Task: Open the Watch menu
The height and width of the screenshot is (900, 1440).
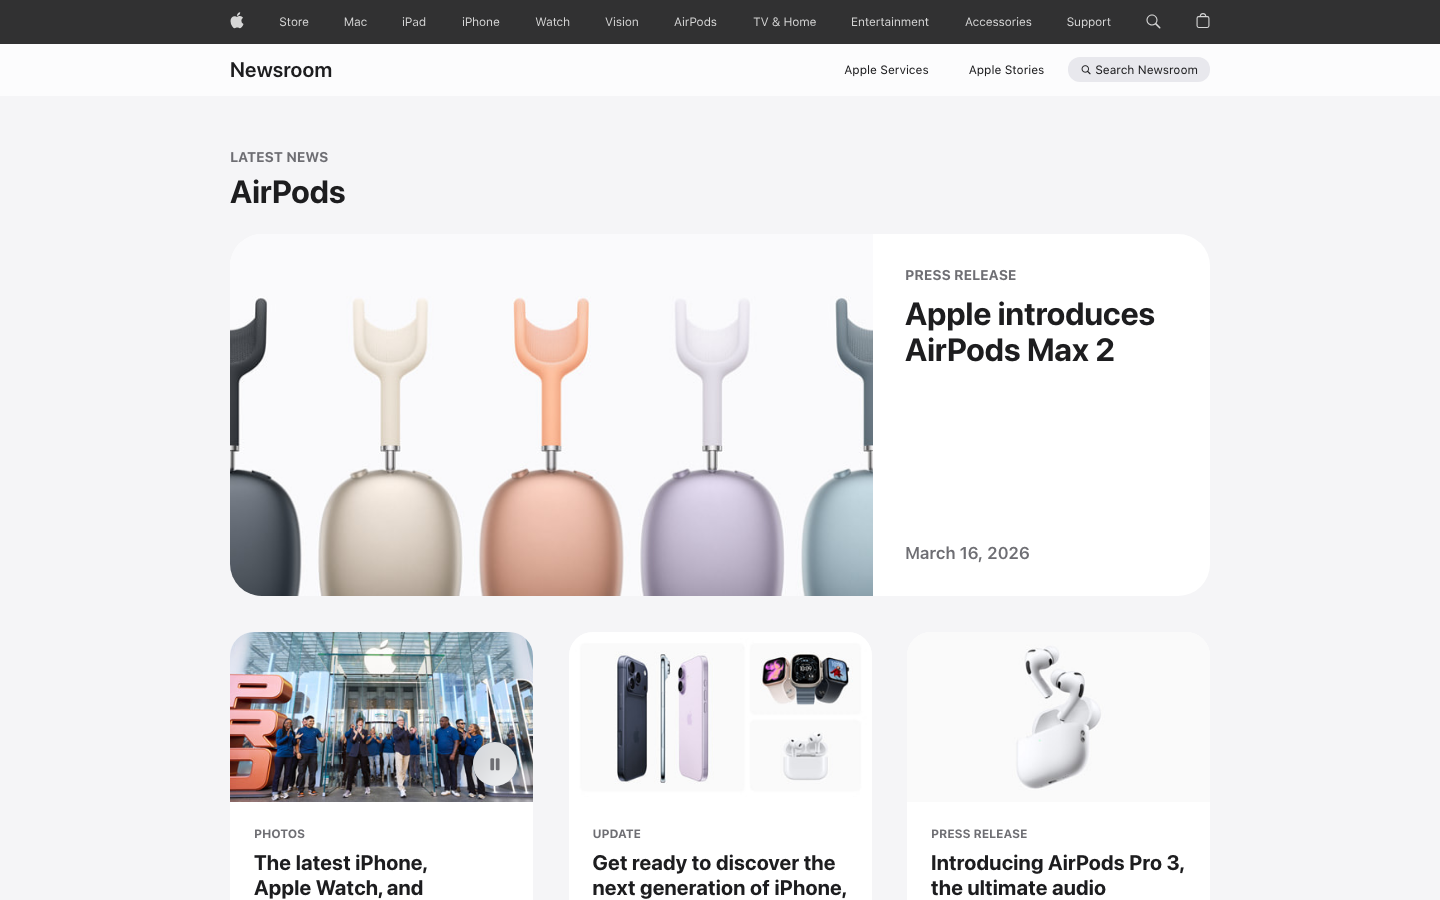Action: click(x=552, y=22)
